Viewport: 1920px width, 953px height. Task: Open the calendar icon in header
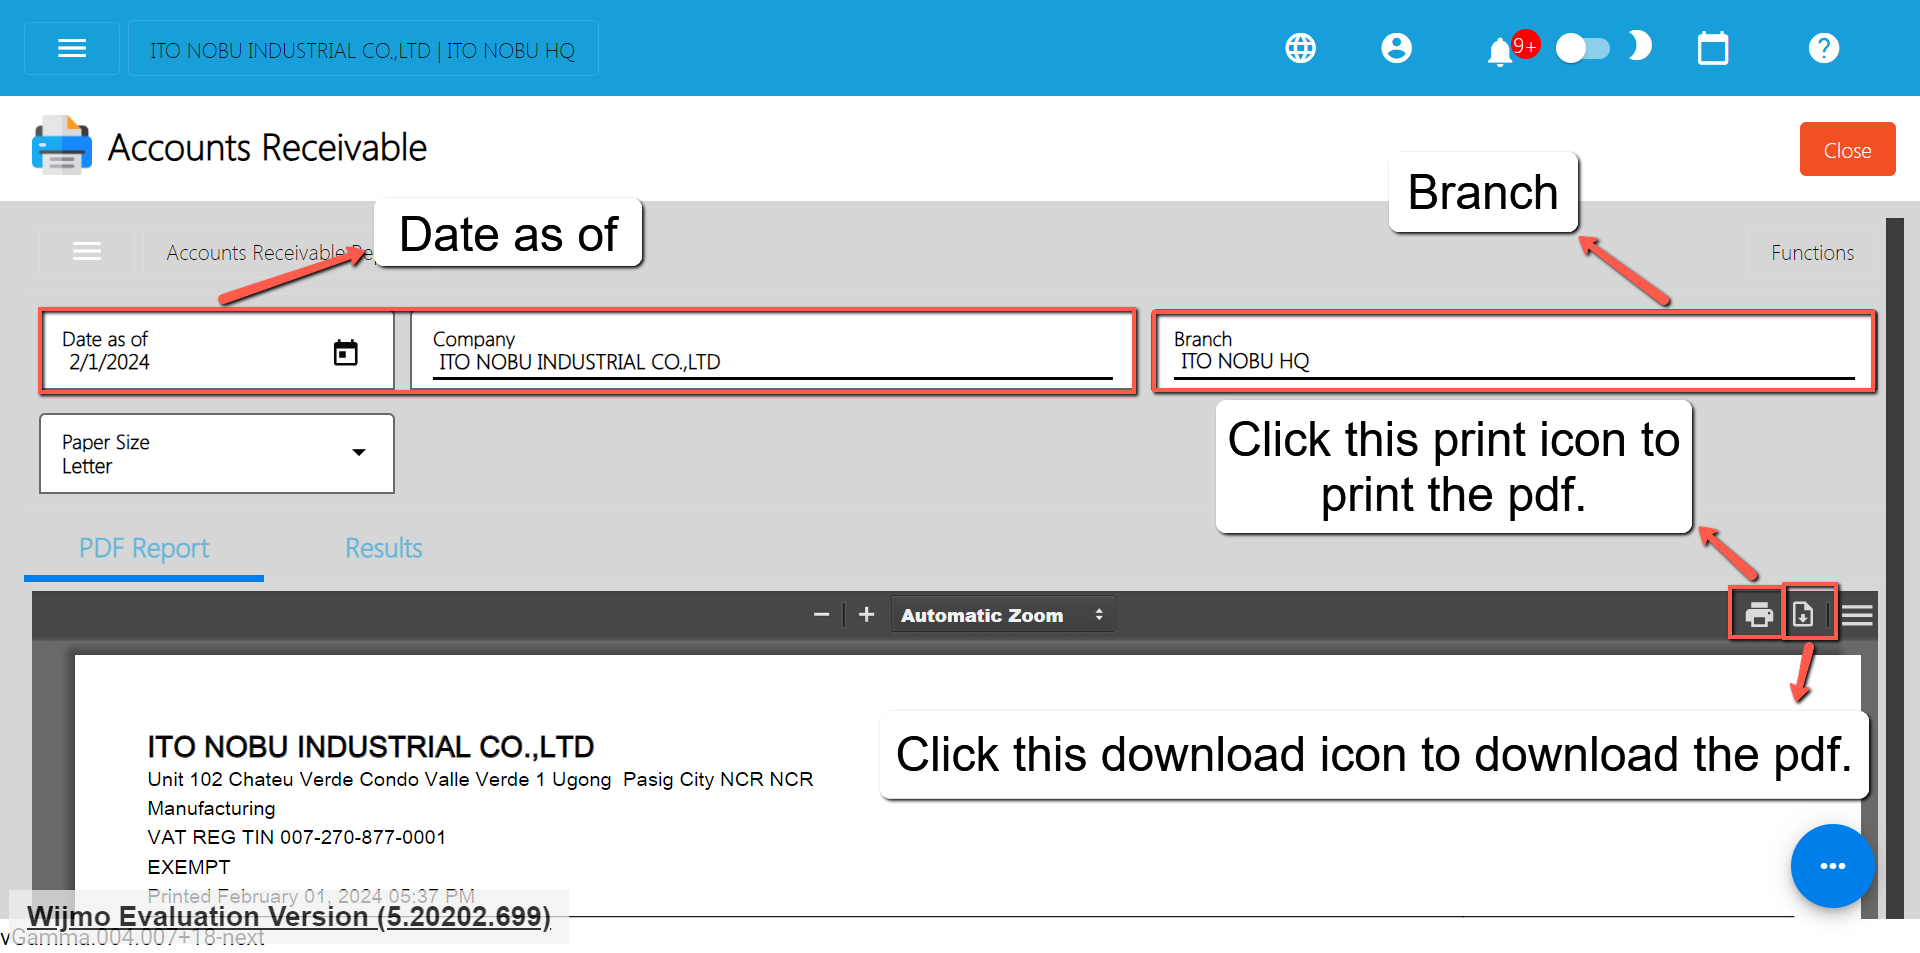pos(1713,48)
